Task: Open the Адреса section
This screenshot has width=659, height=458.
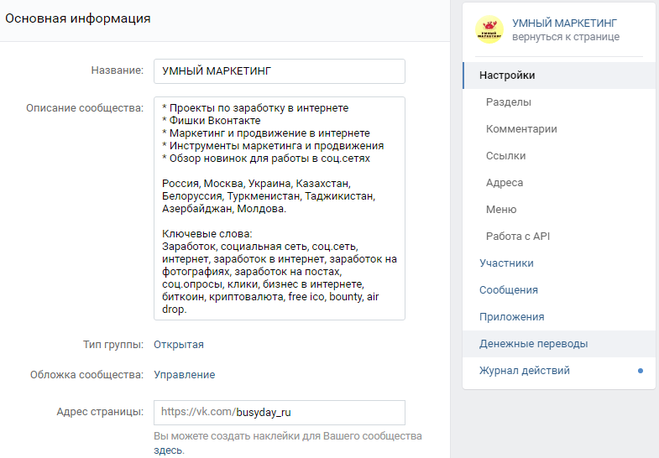Action: point(504,183)
